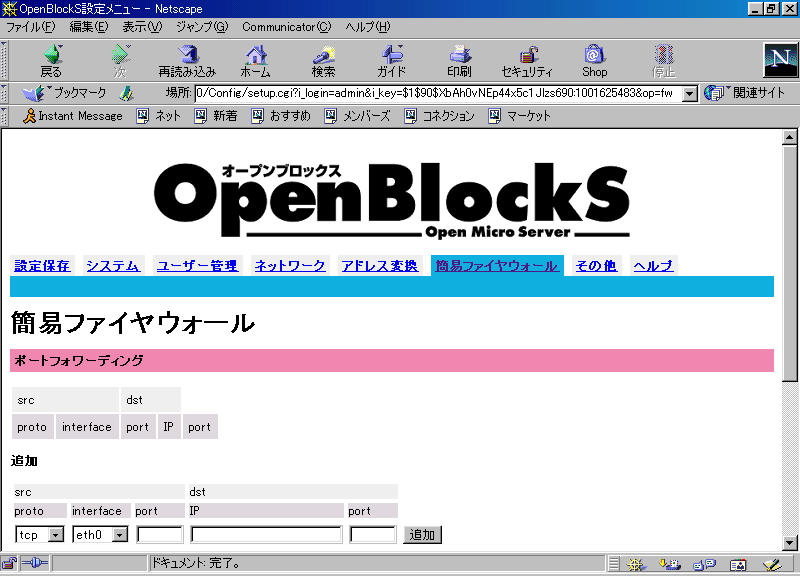Open the システム tab link

(113, 266)
